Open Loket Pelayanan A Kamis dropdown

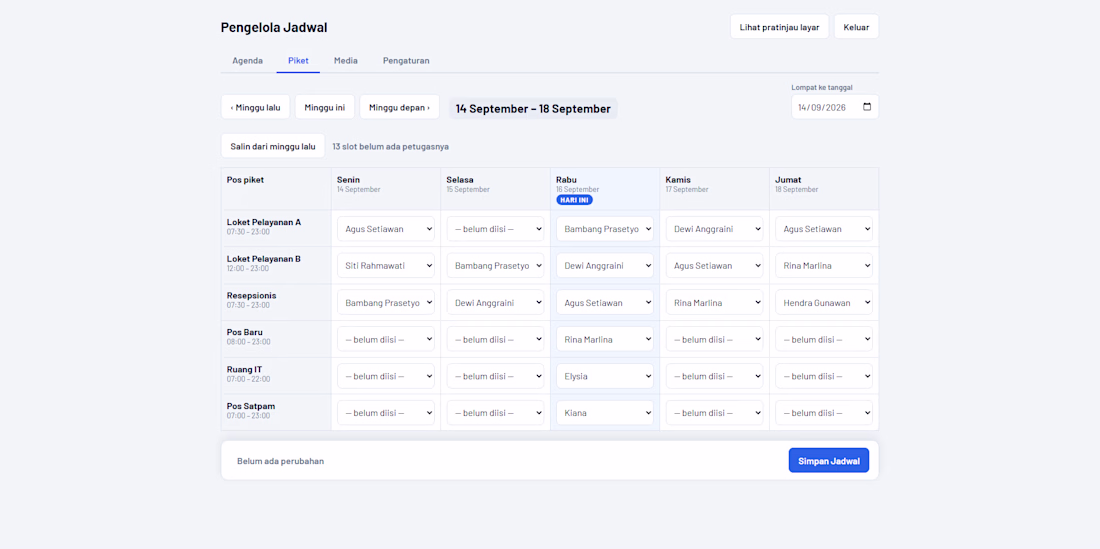coord(714,229)
